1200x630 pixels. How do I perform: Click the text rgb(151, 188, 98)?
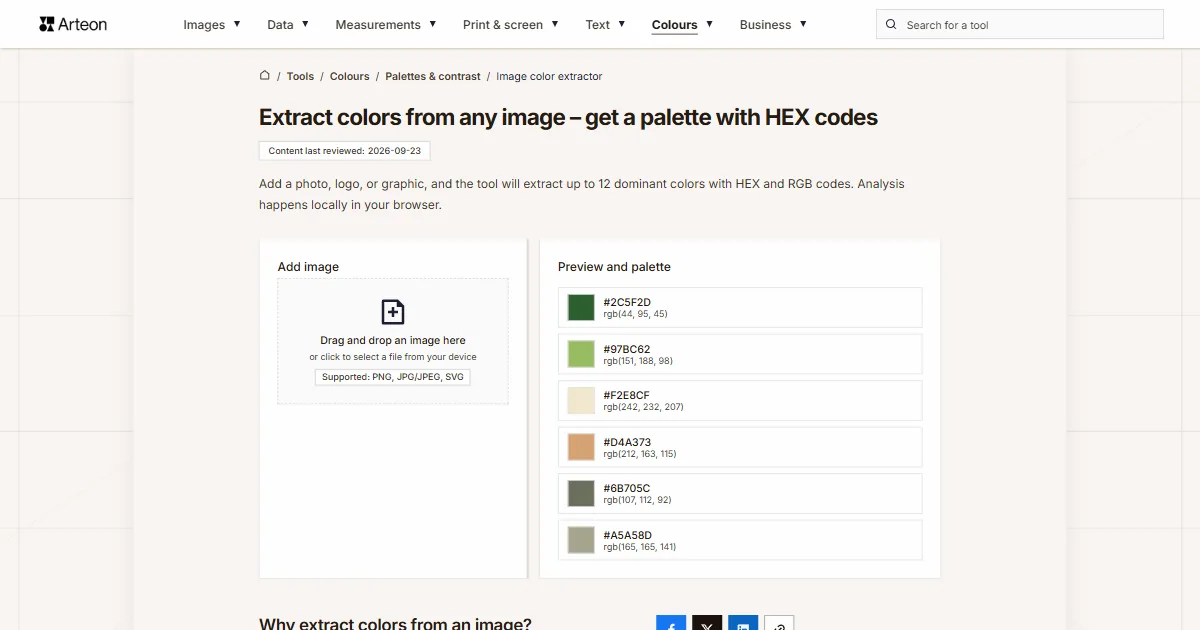click(638, 361)
